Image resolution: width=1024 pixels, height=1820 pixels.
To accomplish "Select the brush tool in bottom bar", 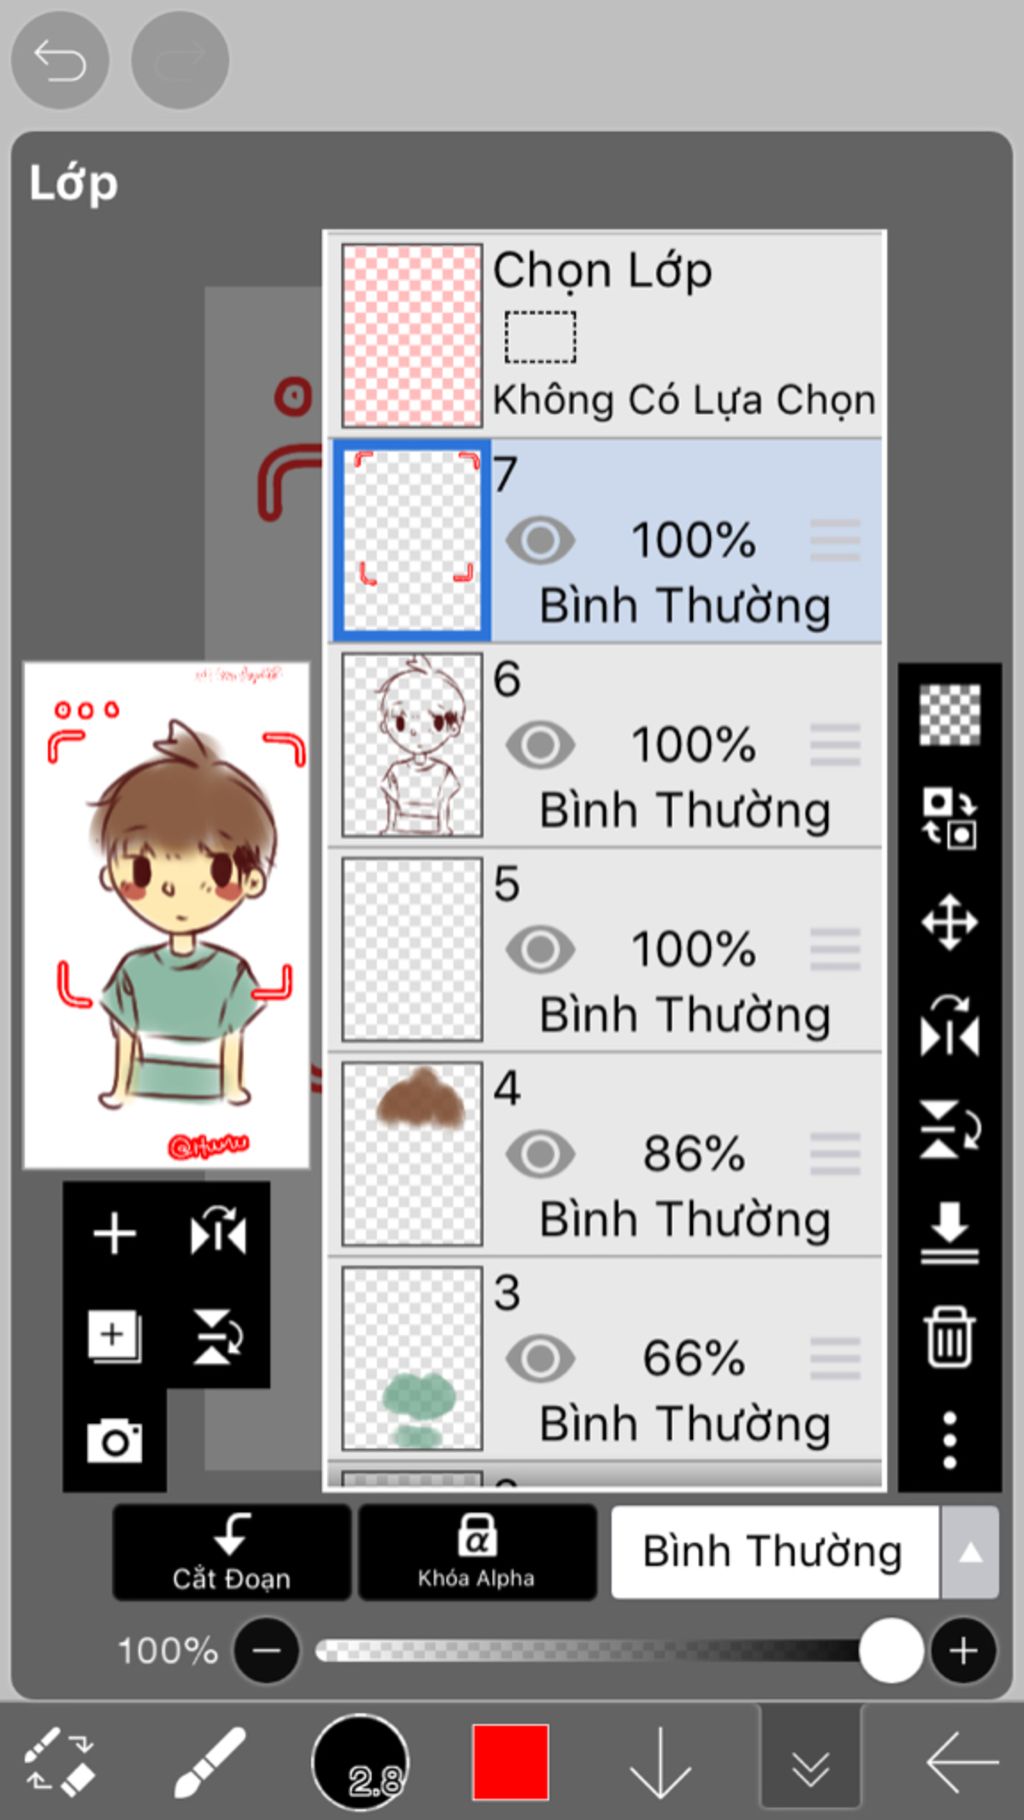I will [210, 1762].
